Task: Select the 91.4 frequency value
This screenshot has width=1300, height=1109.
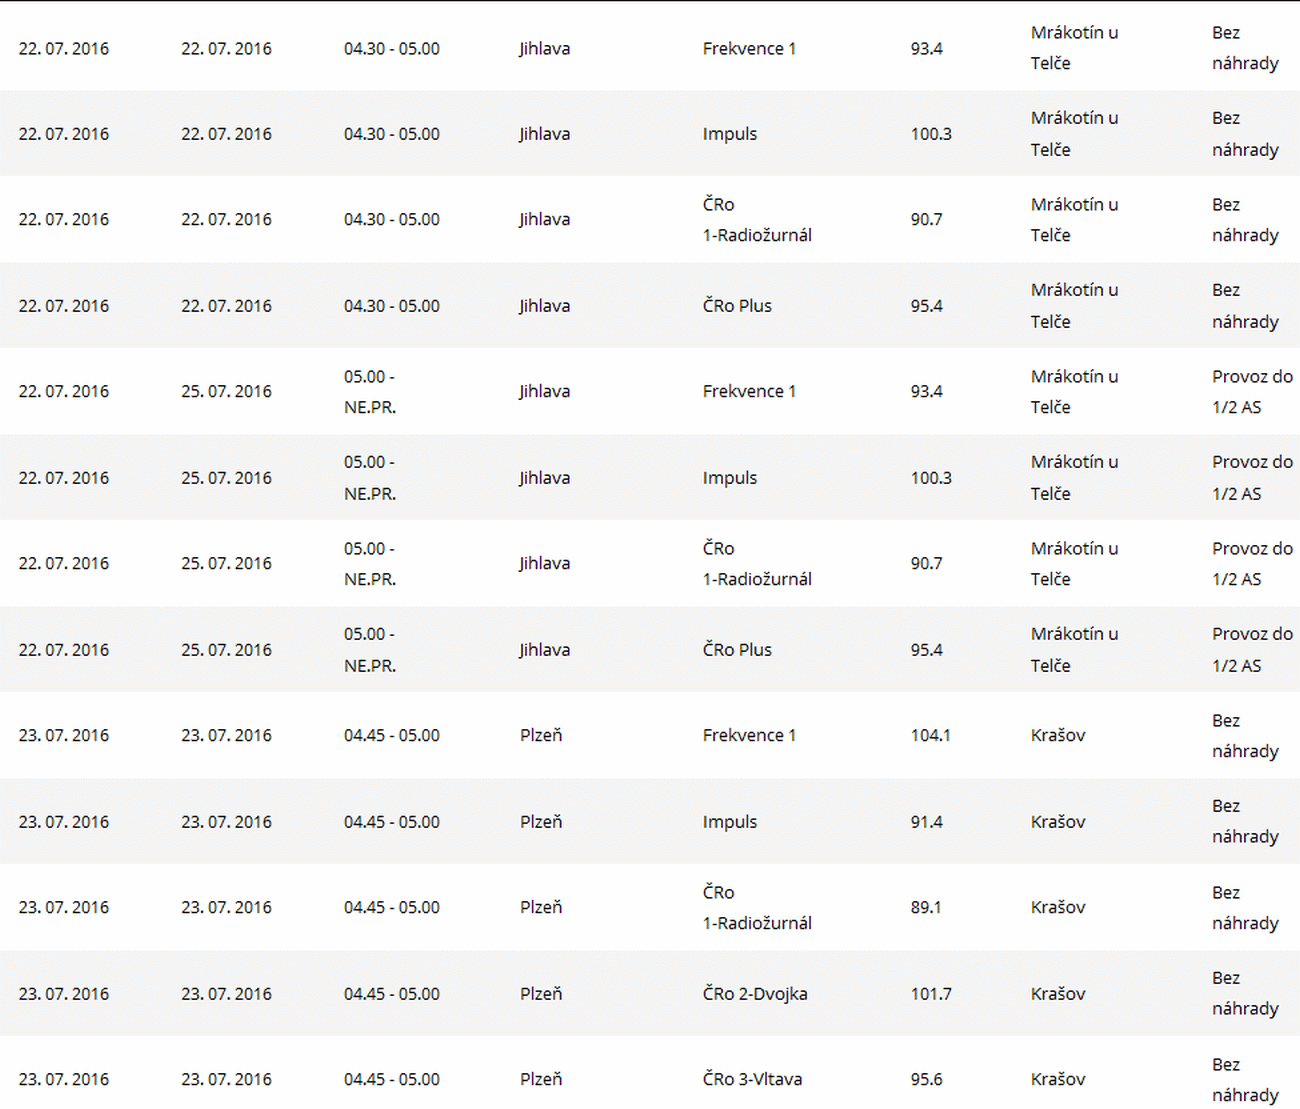Action: (x=926, y=822)
